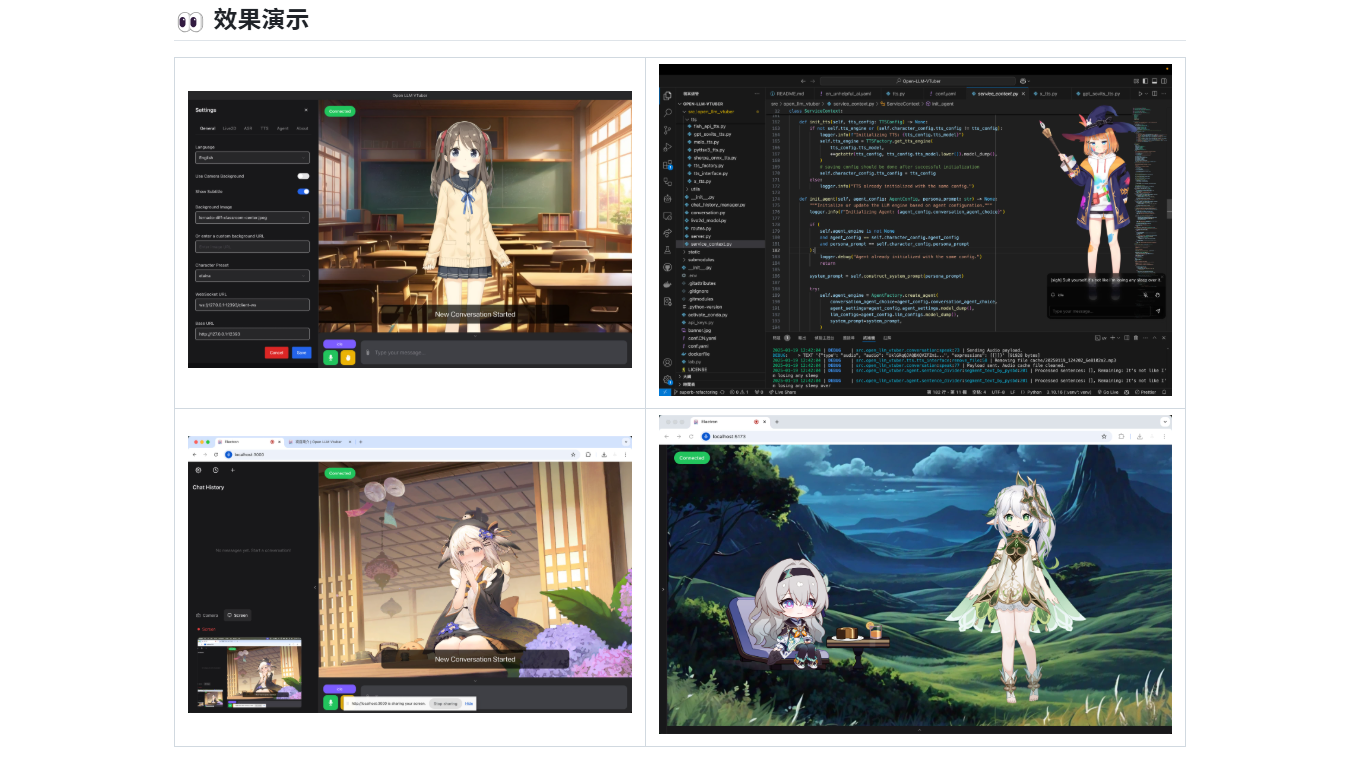Screen dimensions: 1357x758
Task: Click the yellow hand button in classroom screenshot
Action: [x=348, y=357]
